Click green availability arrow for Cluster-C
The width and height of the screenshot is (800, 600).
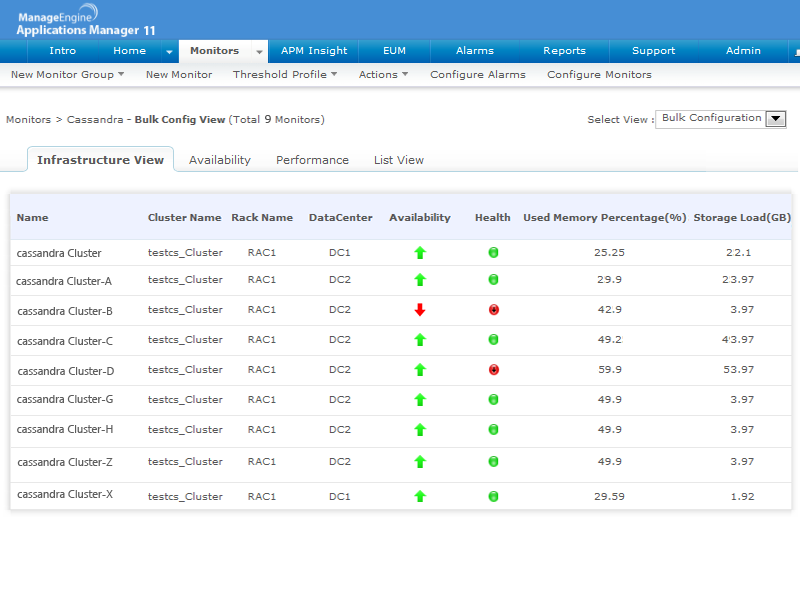420,340
